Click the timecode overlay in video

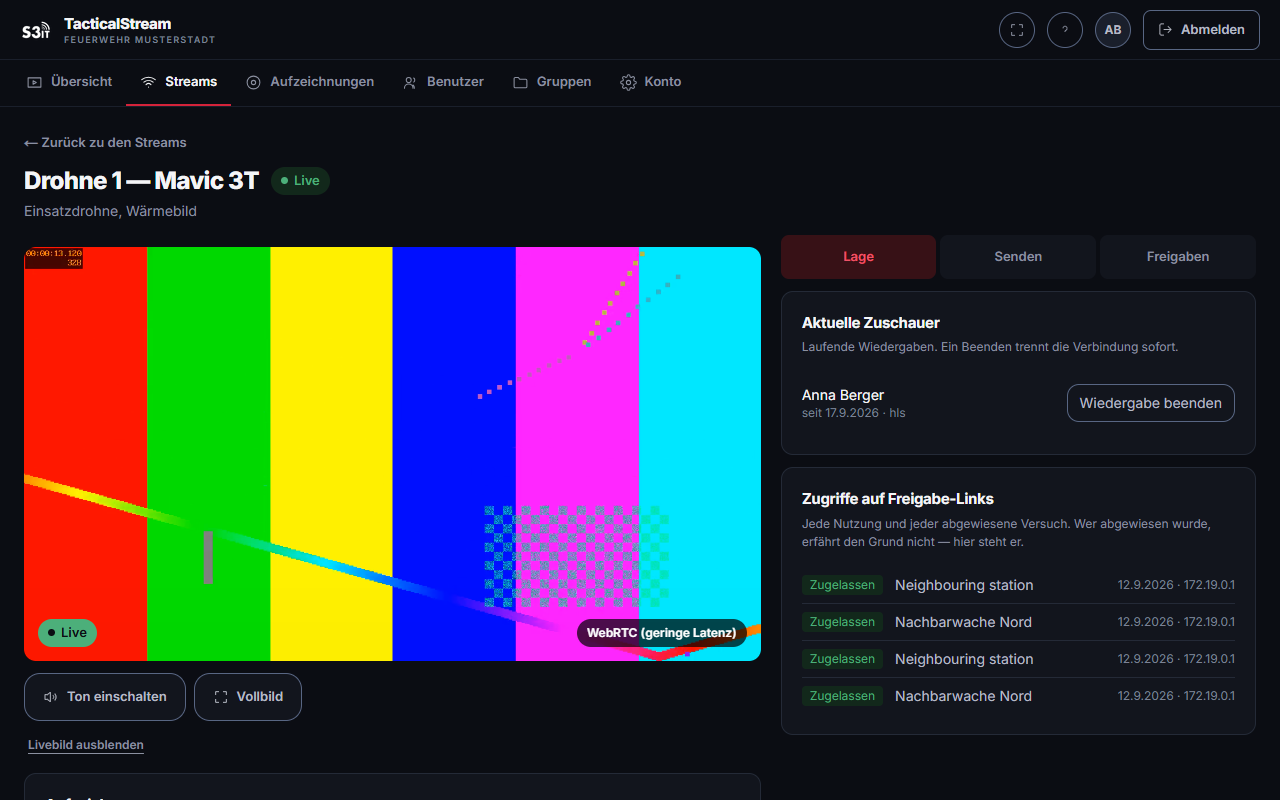click(54, 258)
